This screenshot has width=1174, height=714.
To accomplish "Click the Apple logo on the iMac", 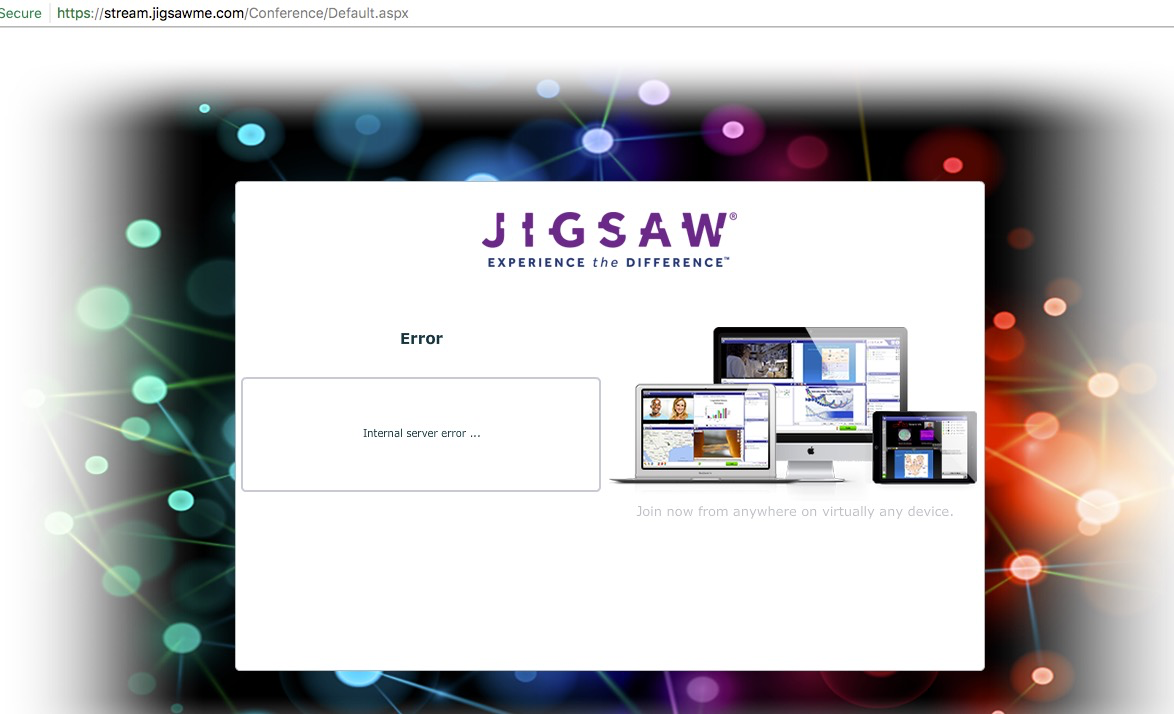I will click(x=809, y=451).
